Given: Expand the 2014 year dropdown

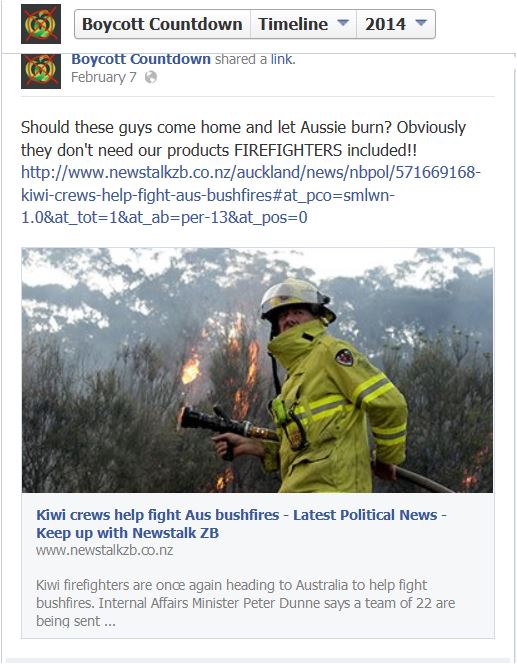Looking at the screenshot, I should point(421,23).
